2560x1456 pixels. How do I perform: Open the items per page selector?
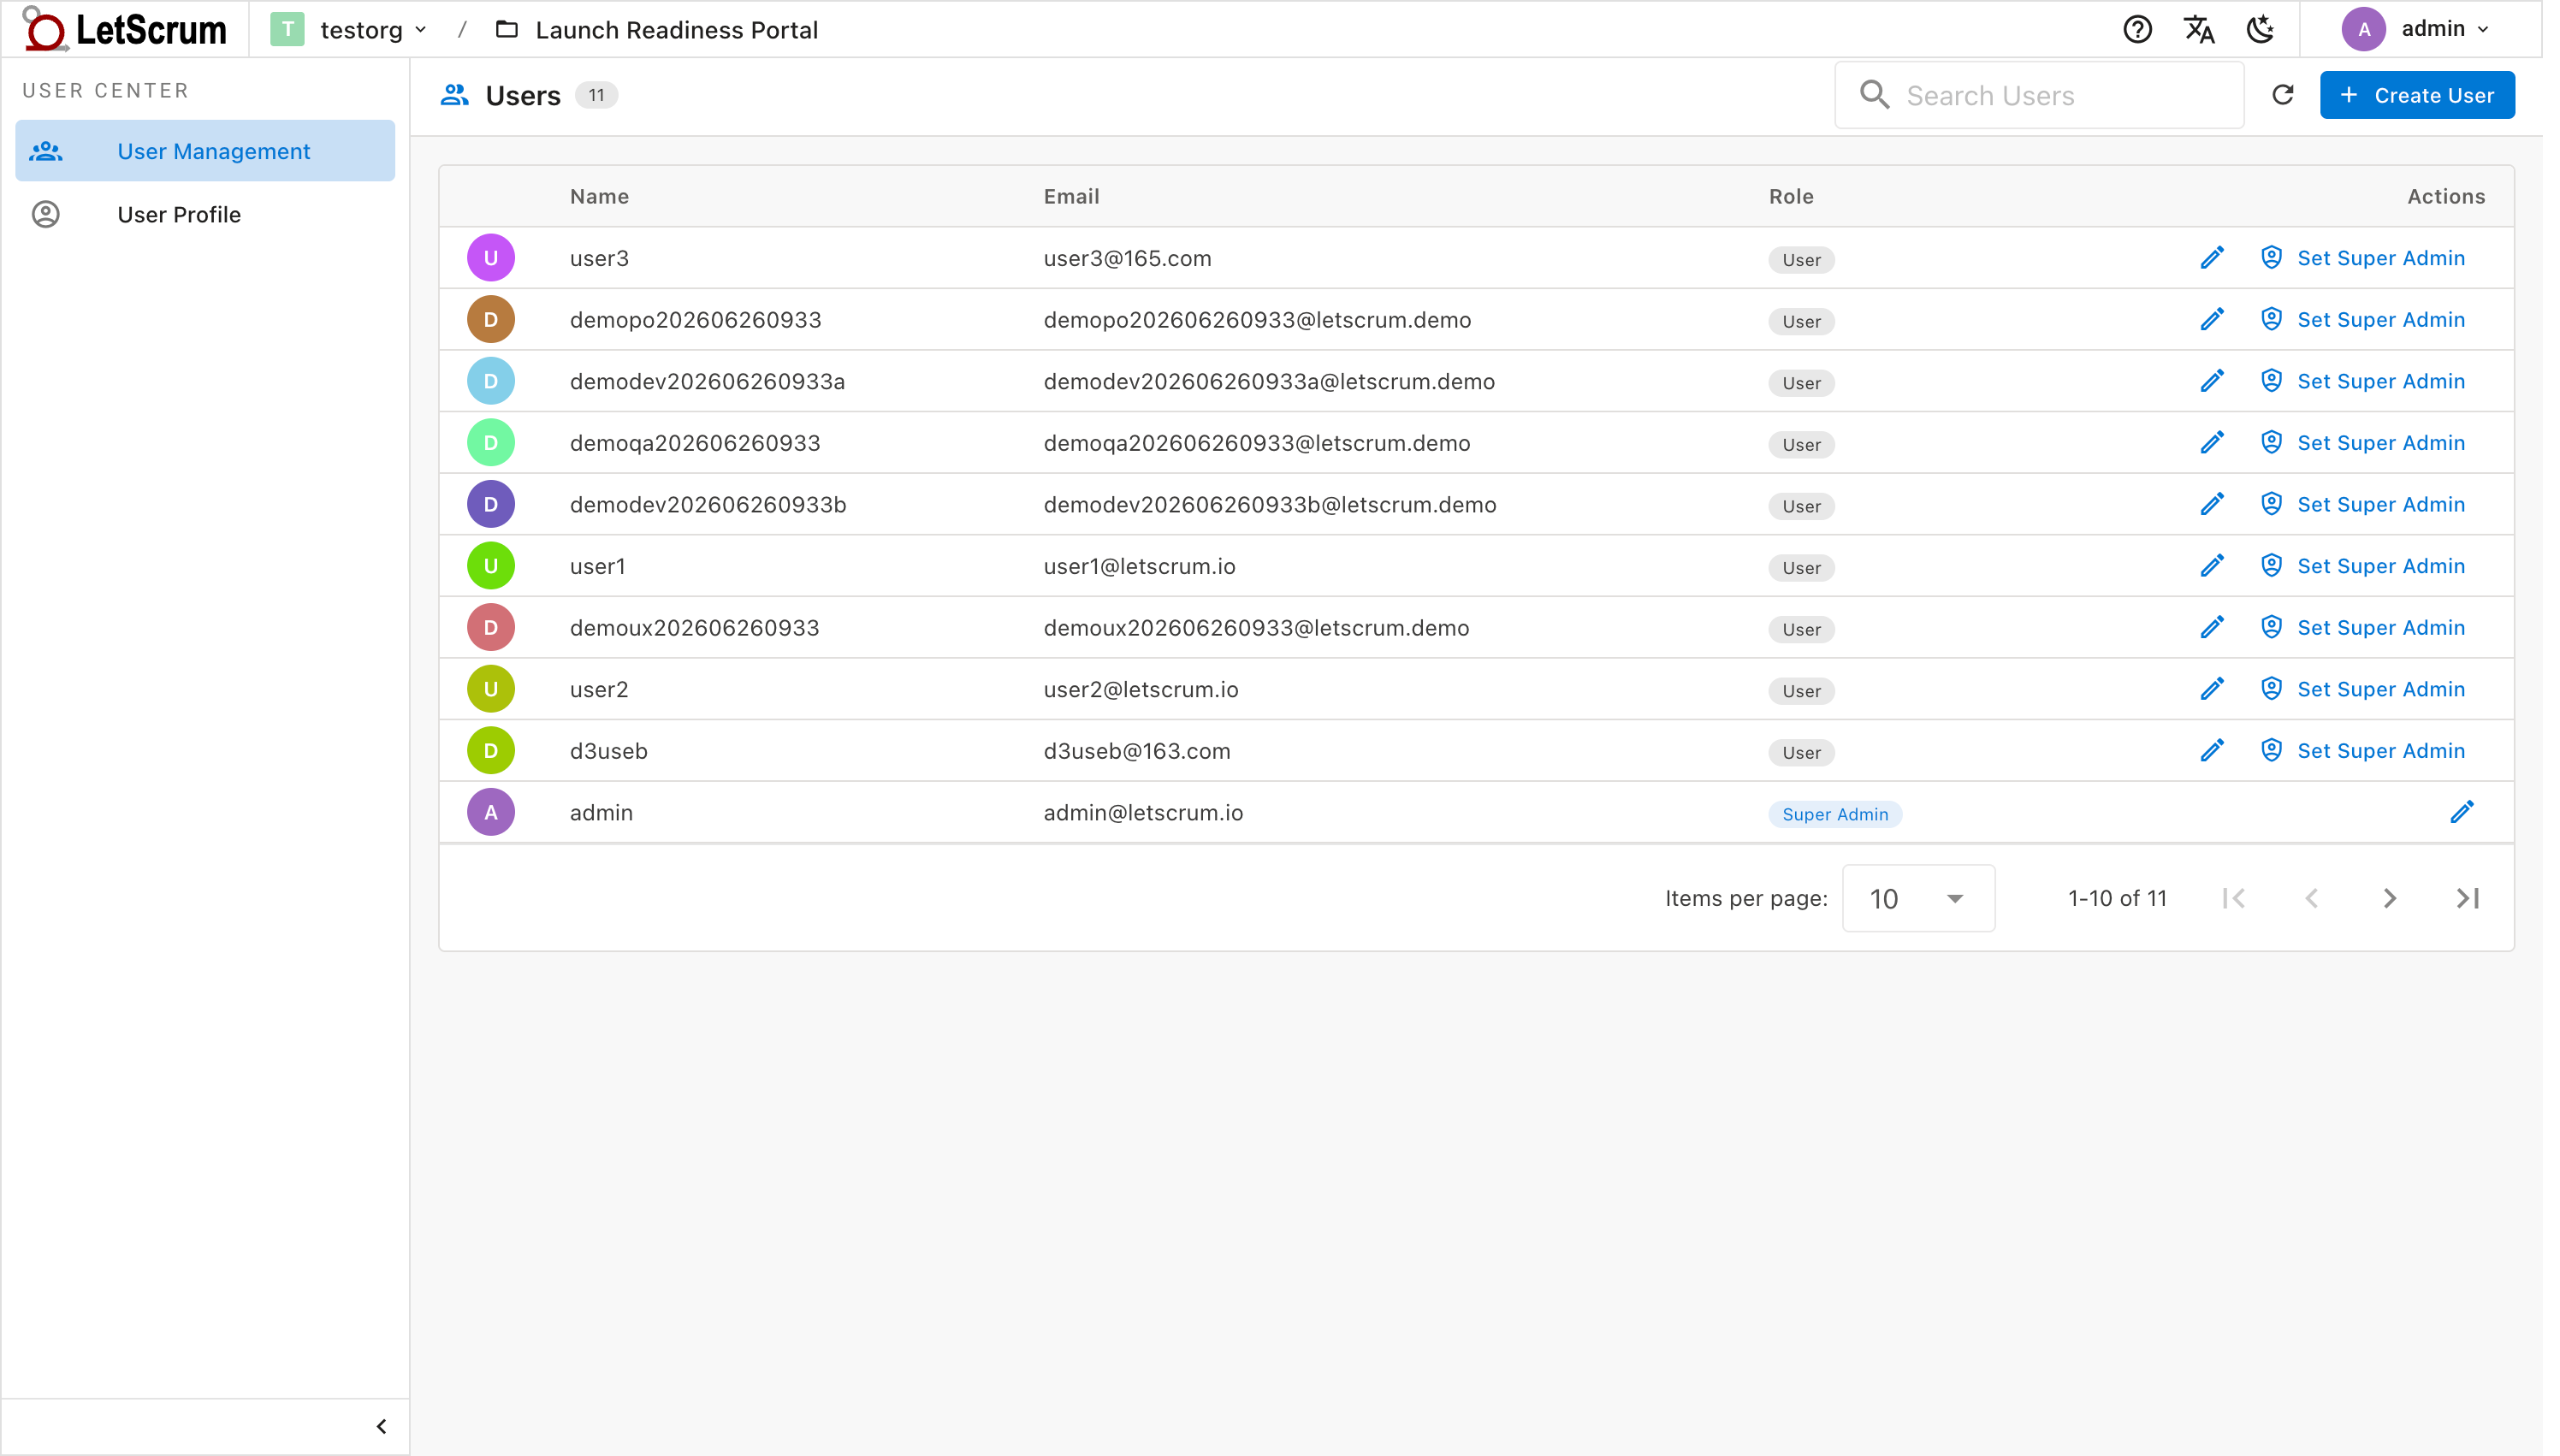coord(1918,898)
